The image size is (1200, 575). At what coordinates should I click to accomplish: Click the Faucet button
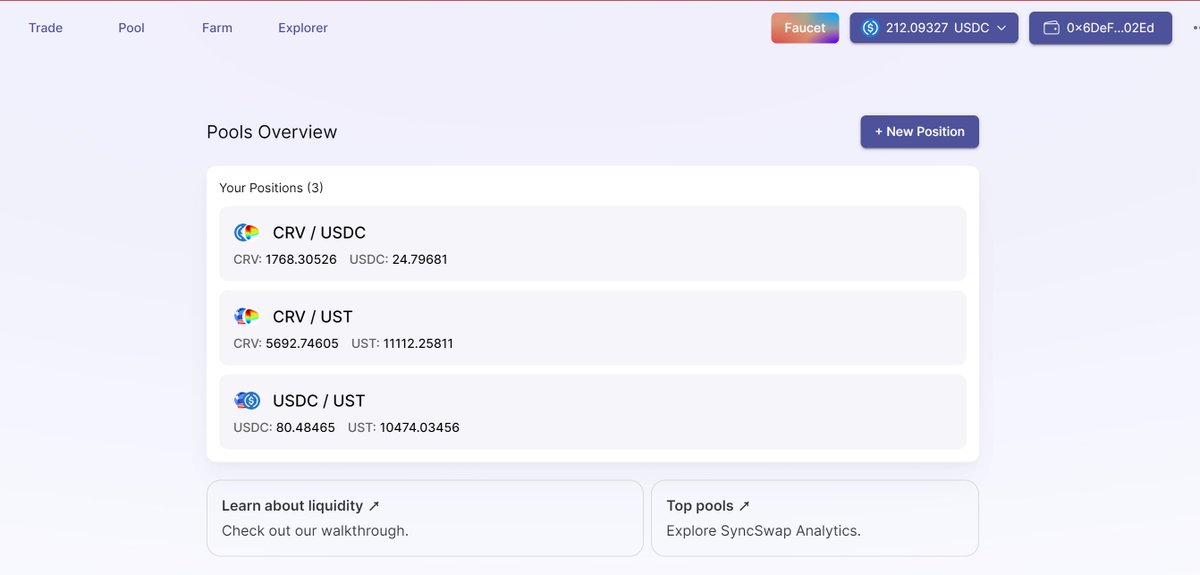click(x=805, y=28)
